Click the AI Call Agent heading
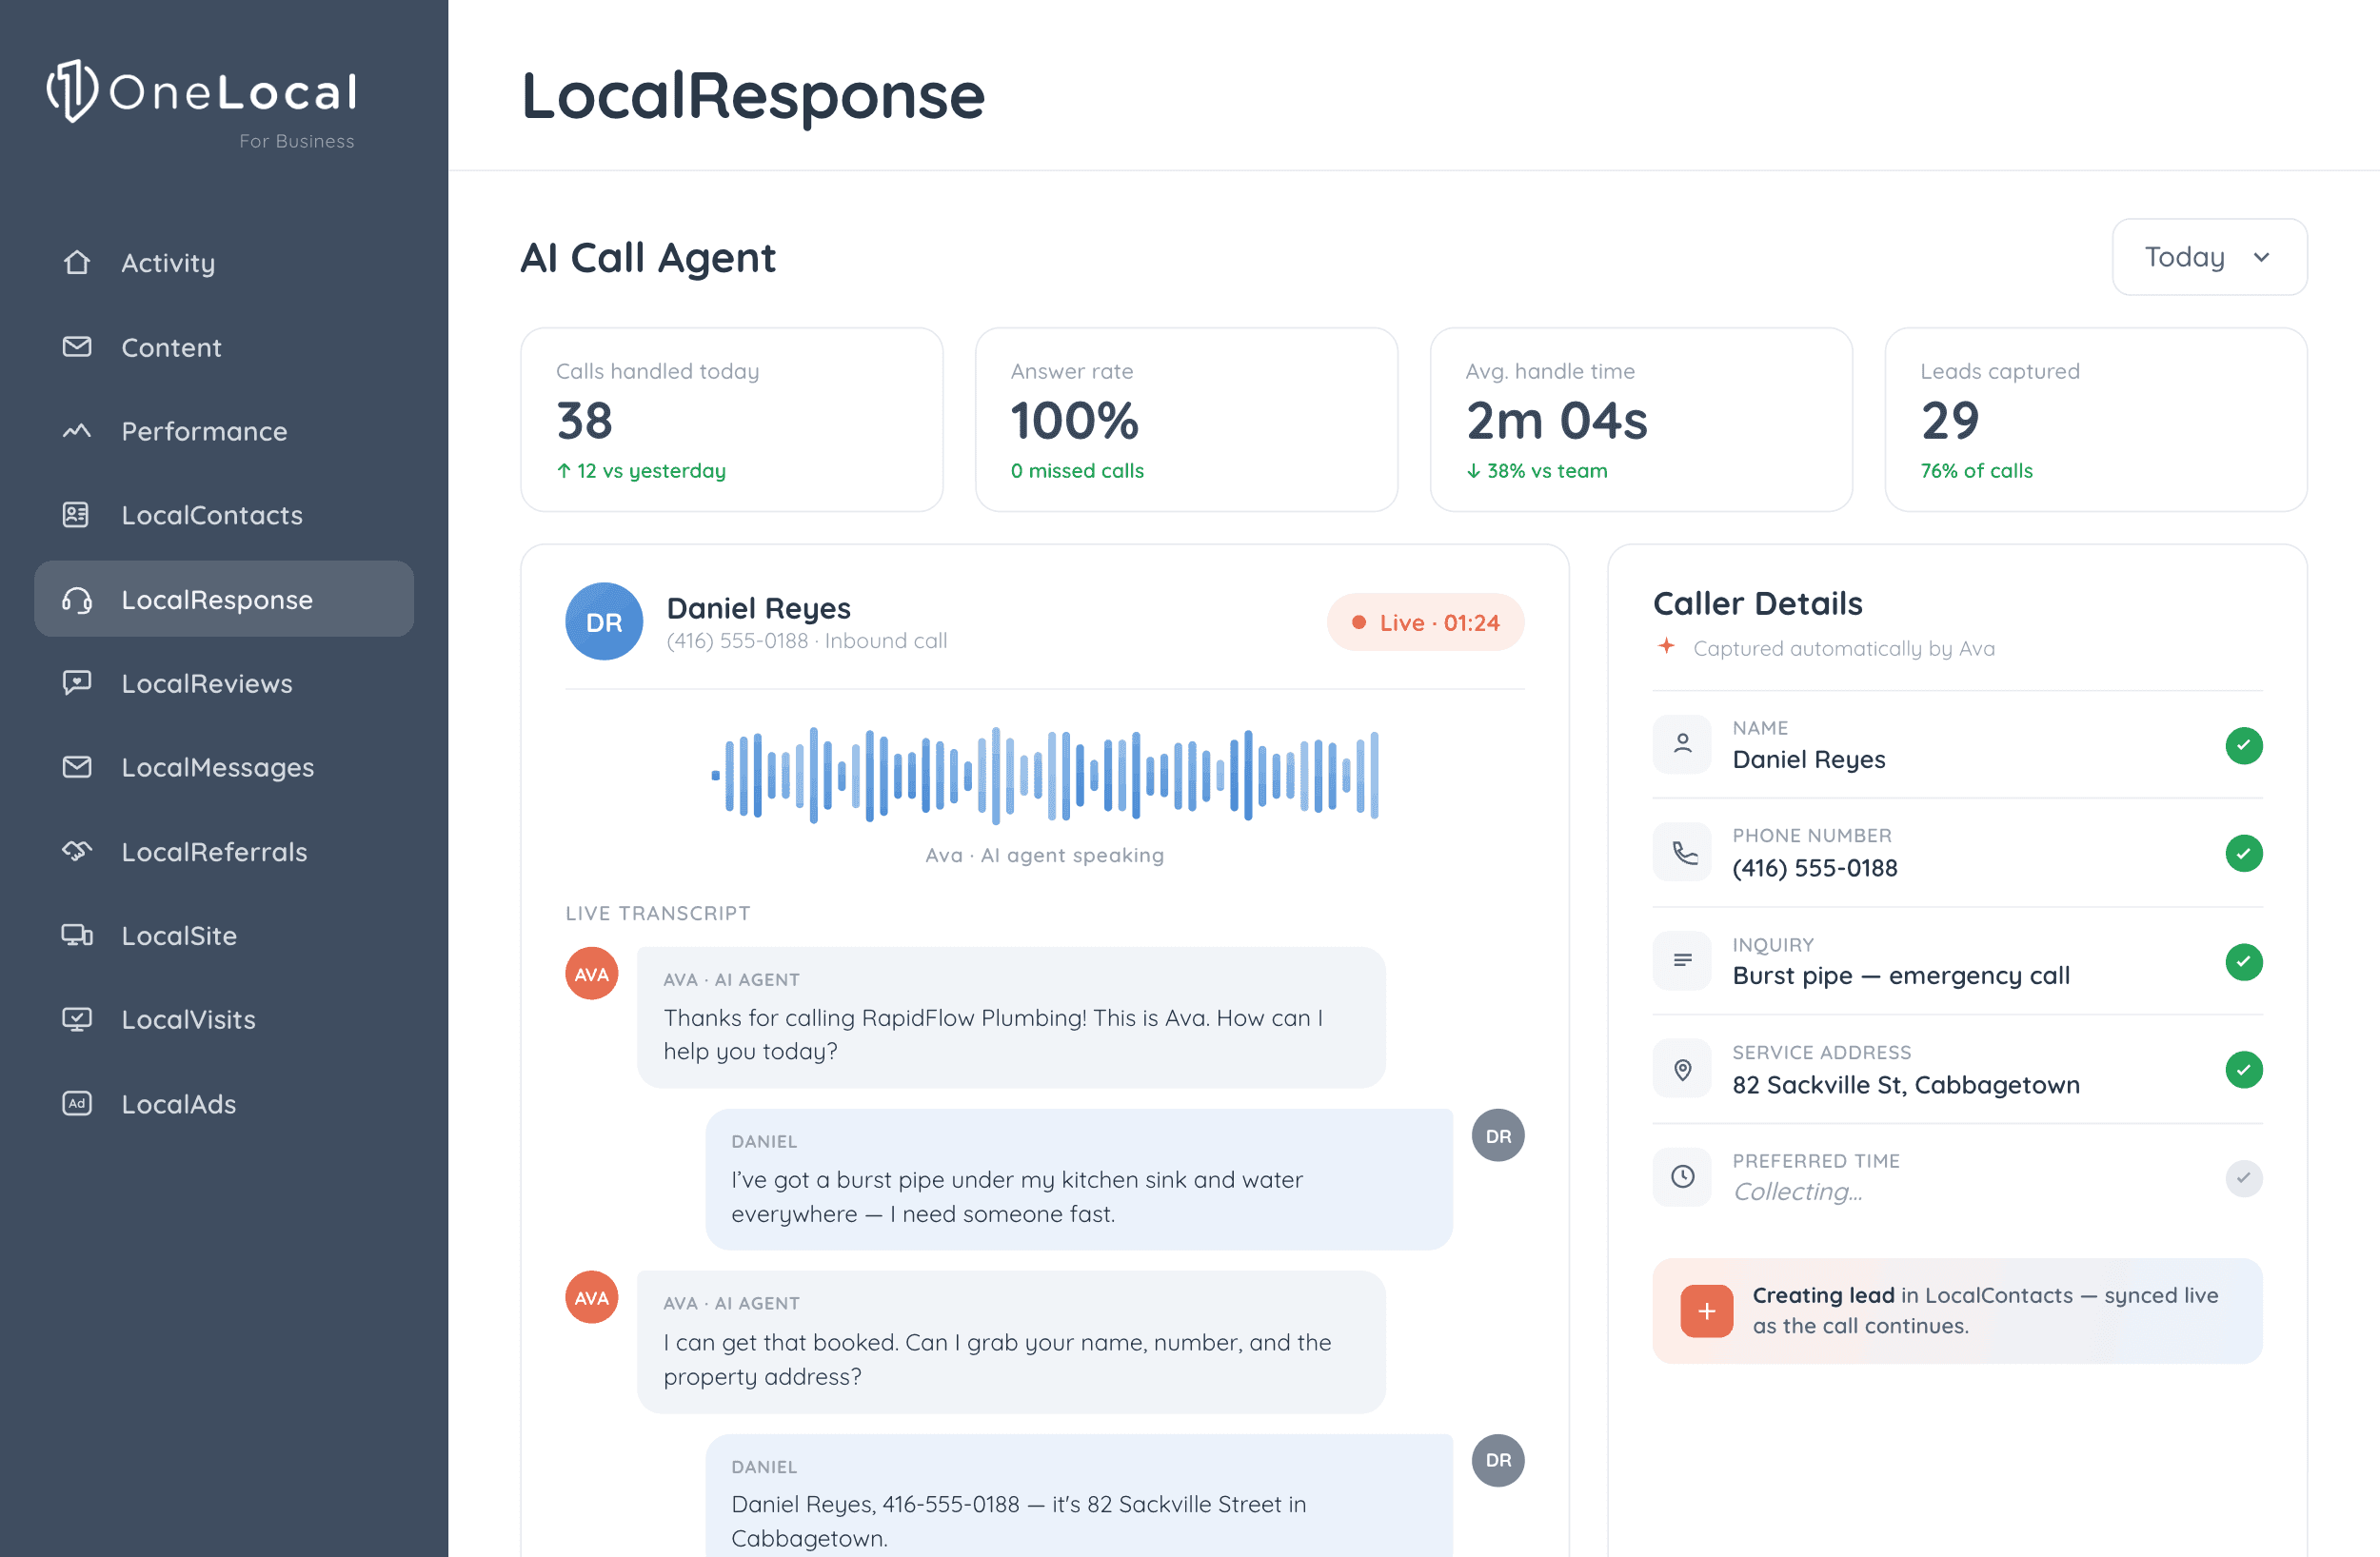Image resolution: width=2380 pixels, height=1557 pixels. pos(648,258)
